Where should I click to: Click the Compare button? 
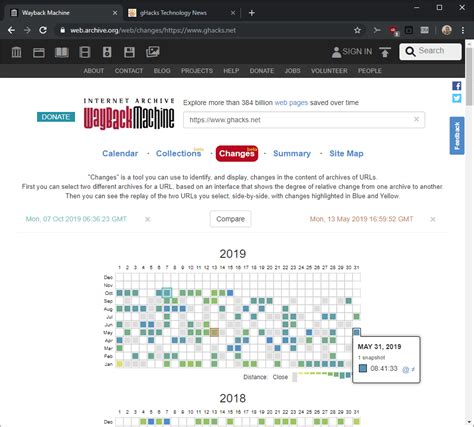[230, 219]
